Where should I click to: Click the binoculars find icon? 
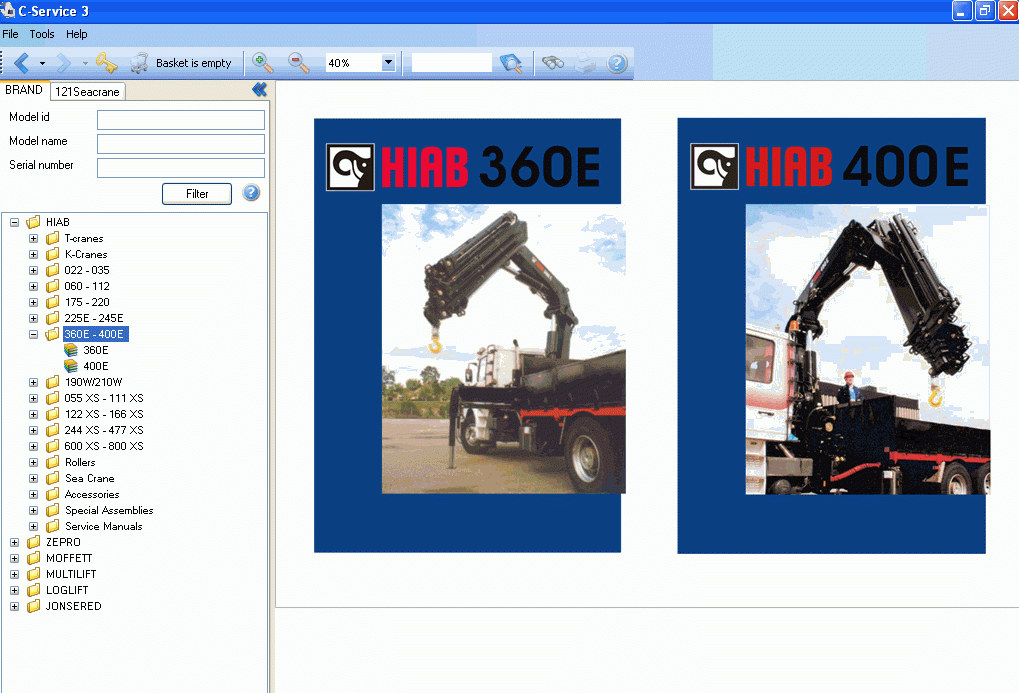(x=553, y=63)
